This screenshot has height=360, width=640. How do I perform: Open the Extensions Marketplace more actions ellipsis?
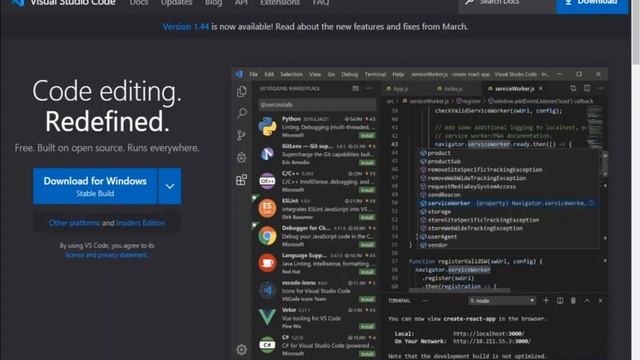pyautogui.click(x=369, y=88)
